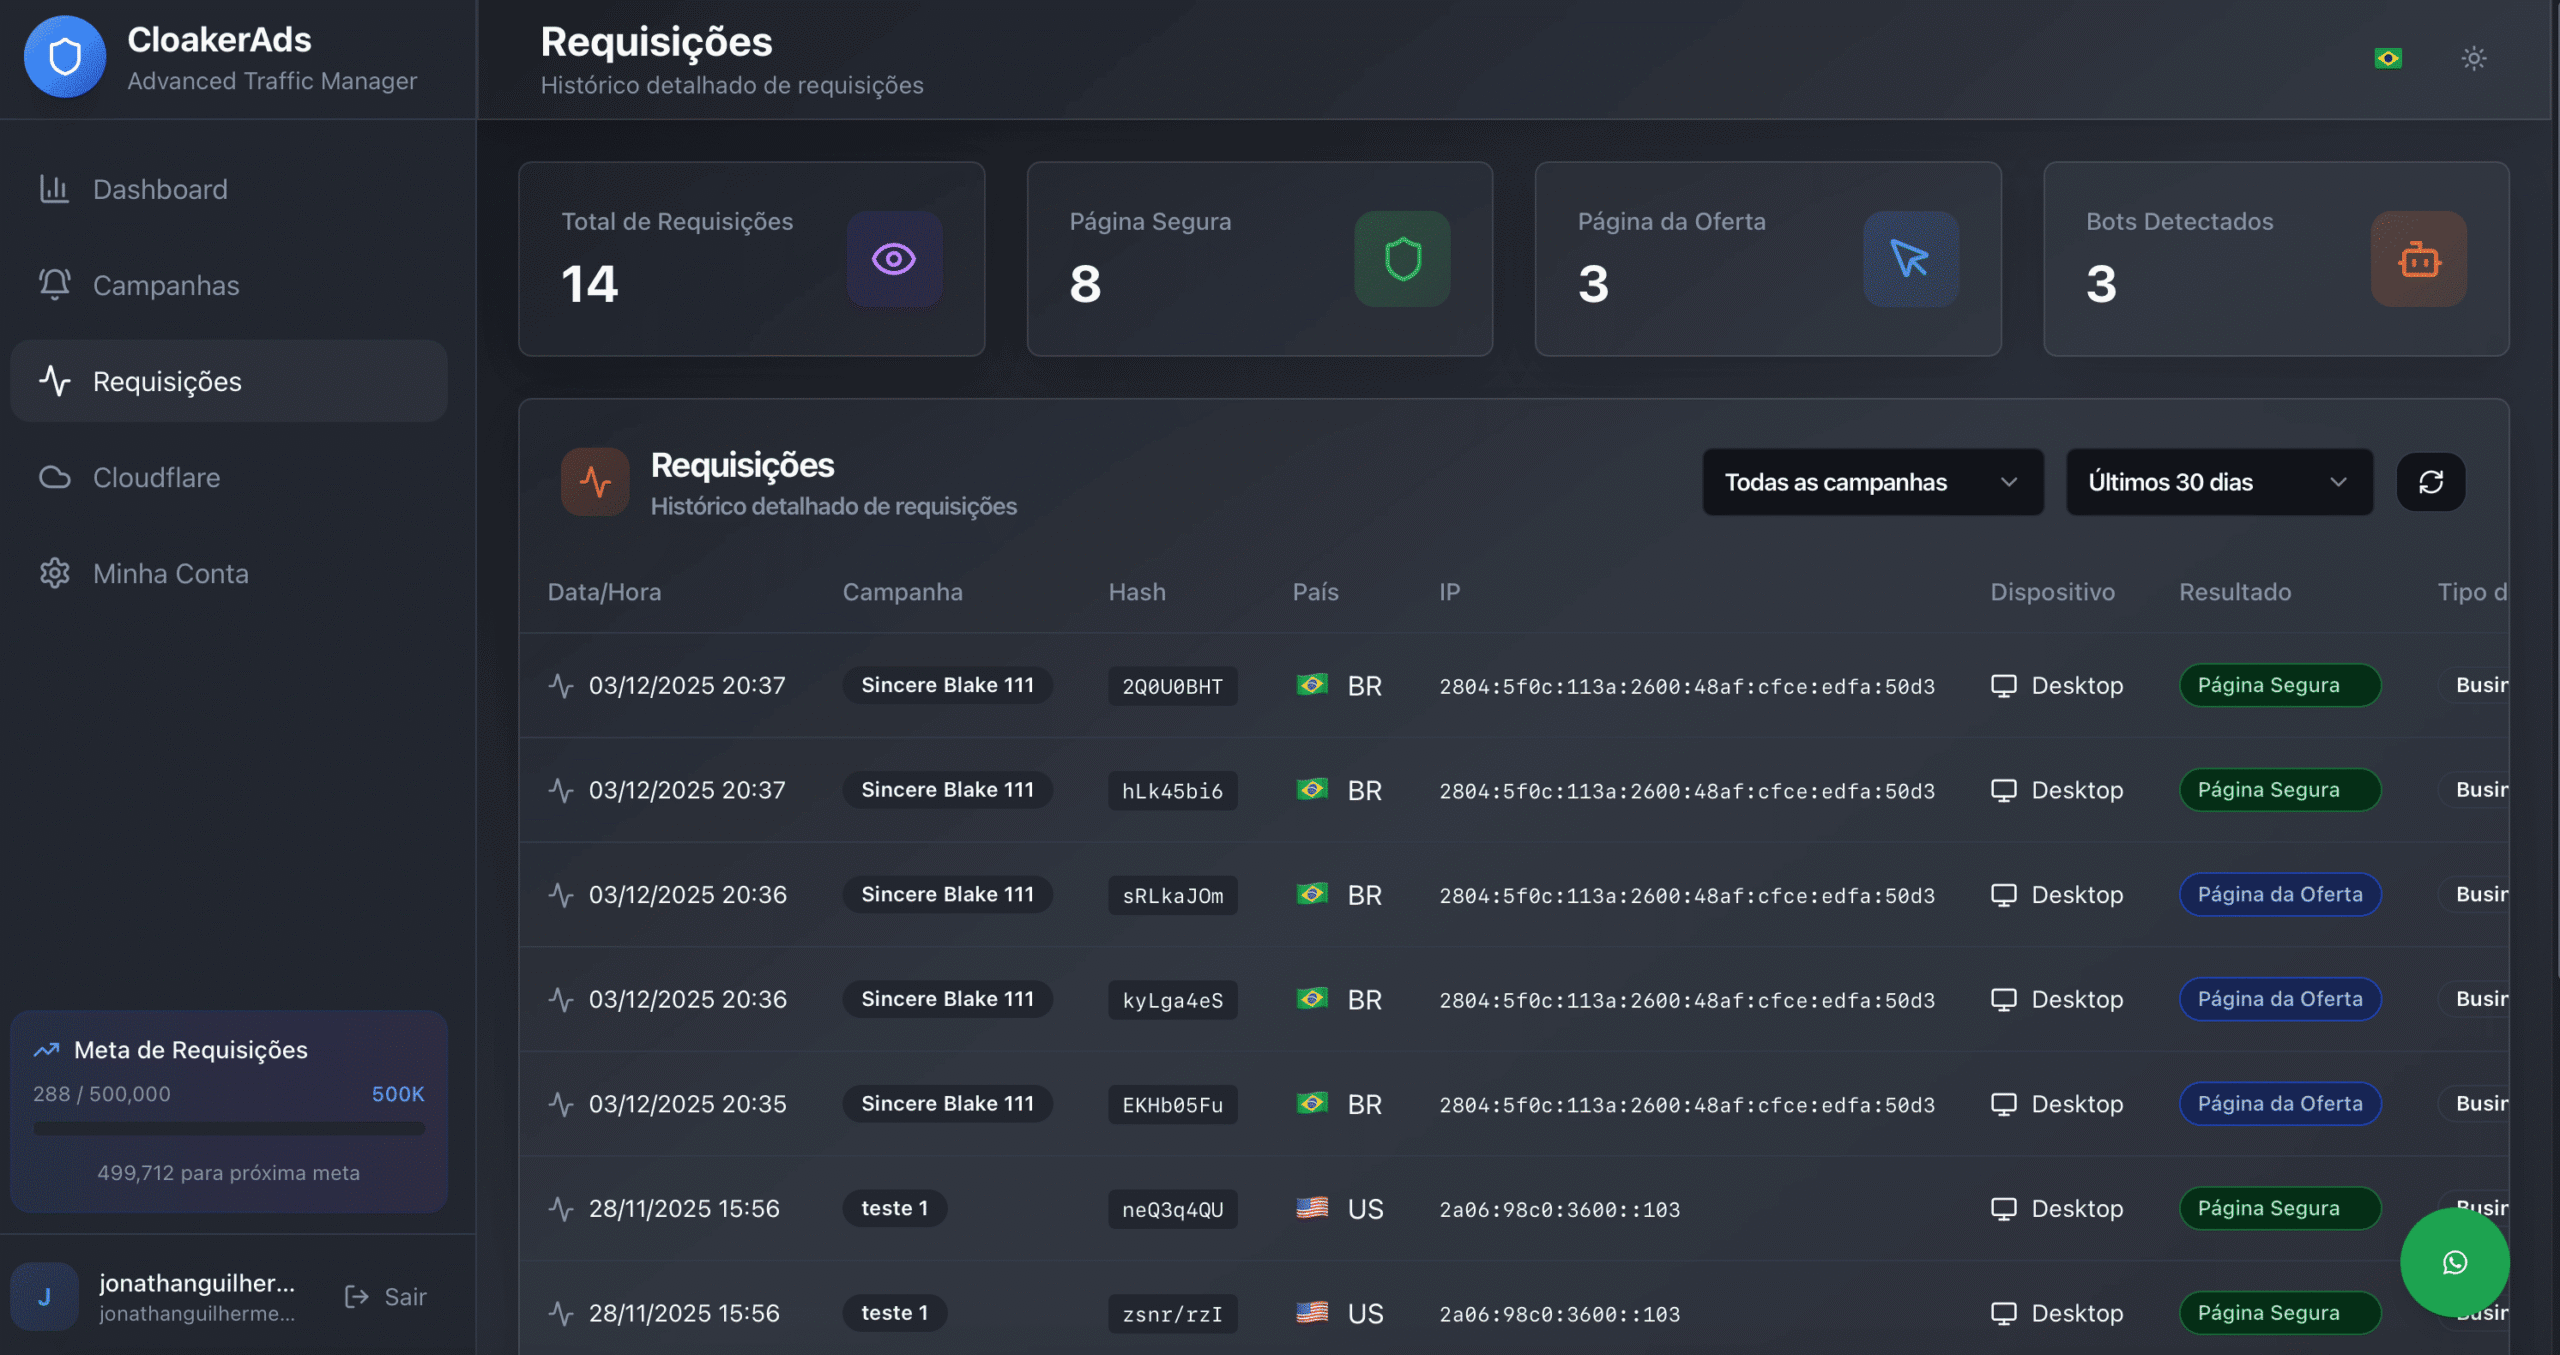Open Minha Conta settings page

click(170, 573)
